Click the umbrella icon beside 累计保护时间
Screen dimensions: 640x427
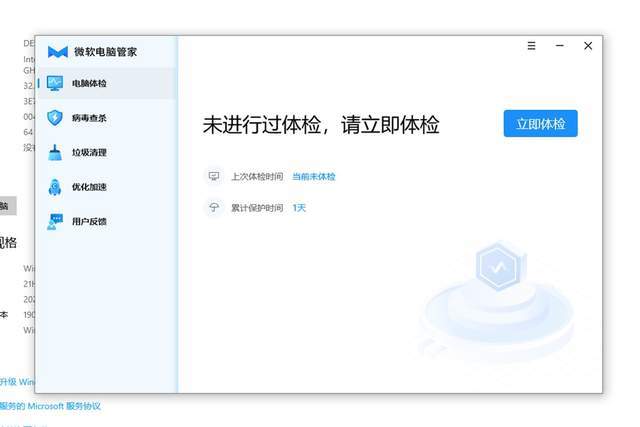(214, 208)
